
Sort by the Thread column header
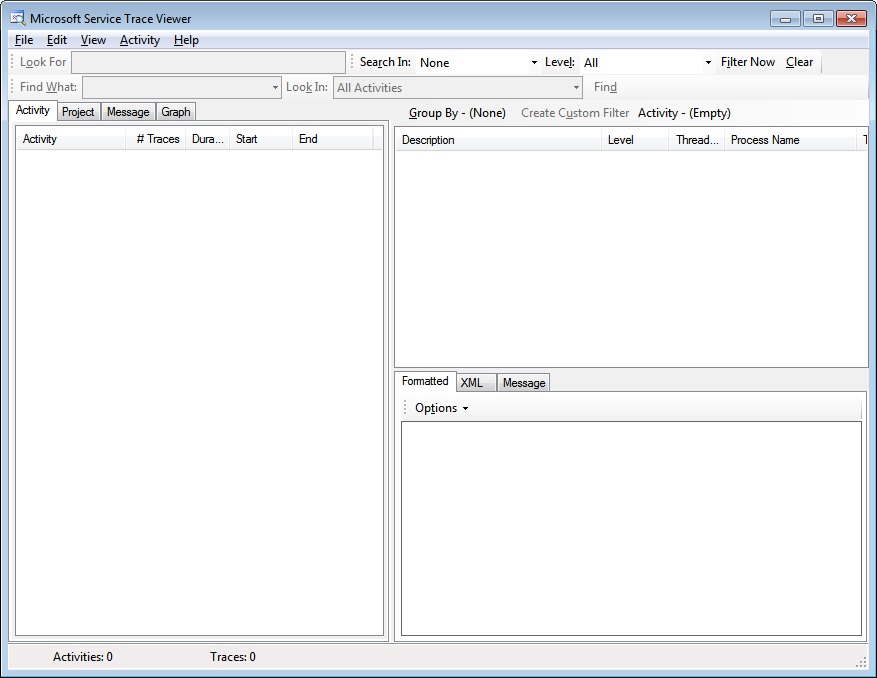(697, 140)
